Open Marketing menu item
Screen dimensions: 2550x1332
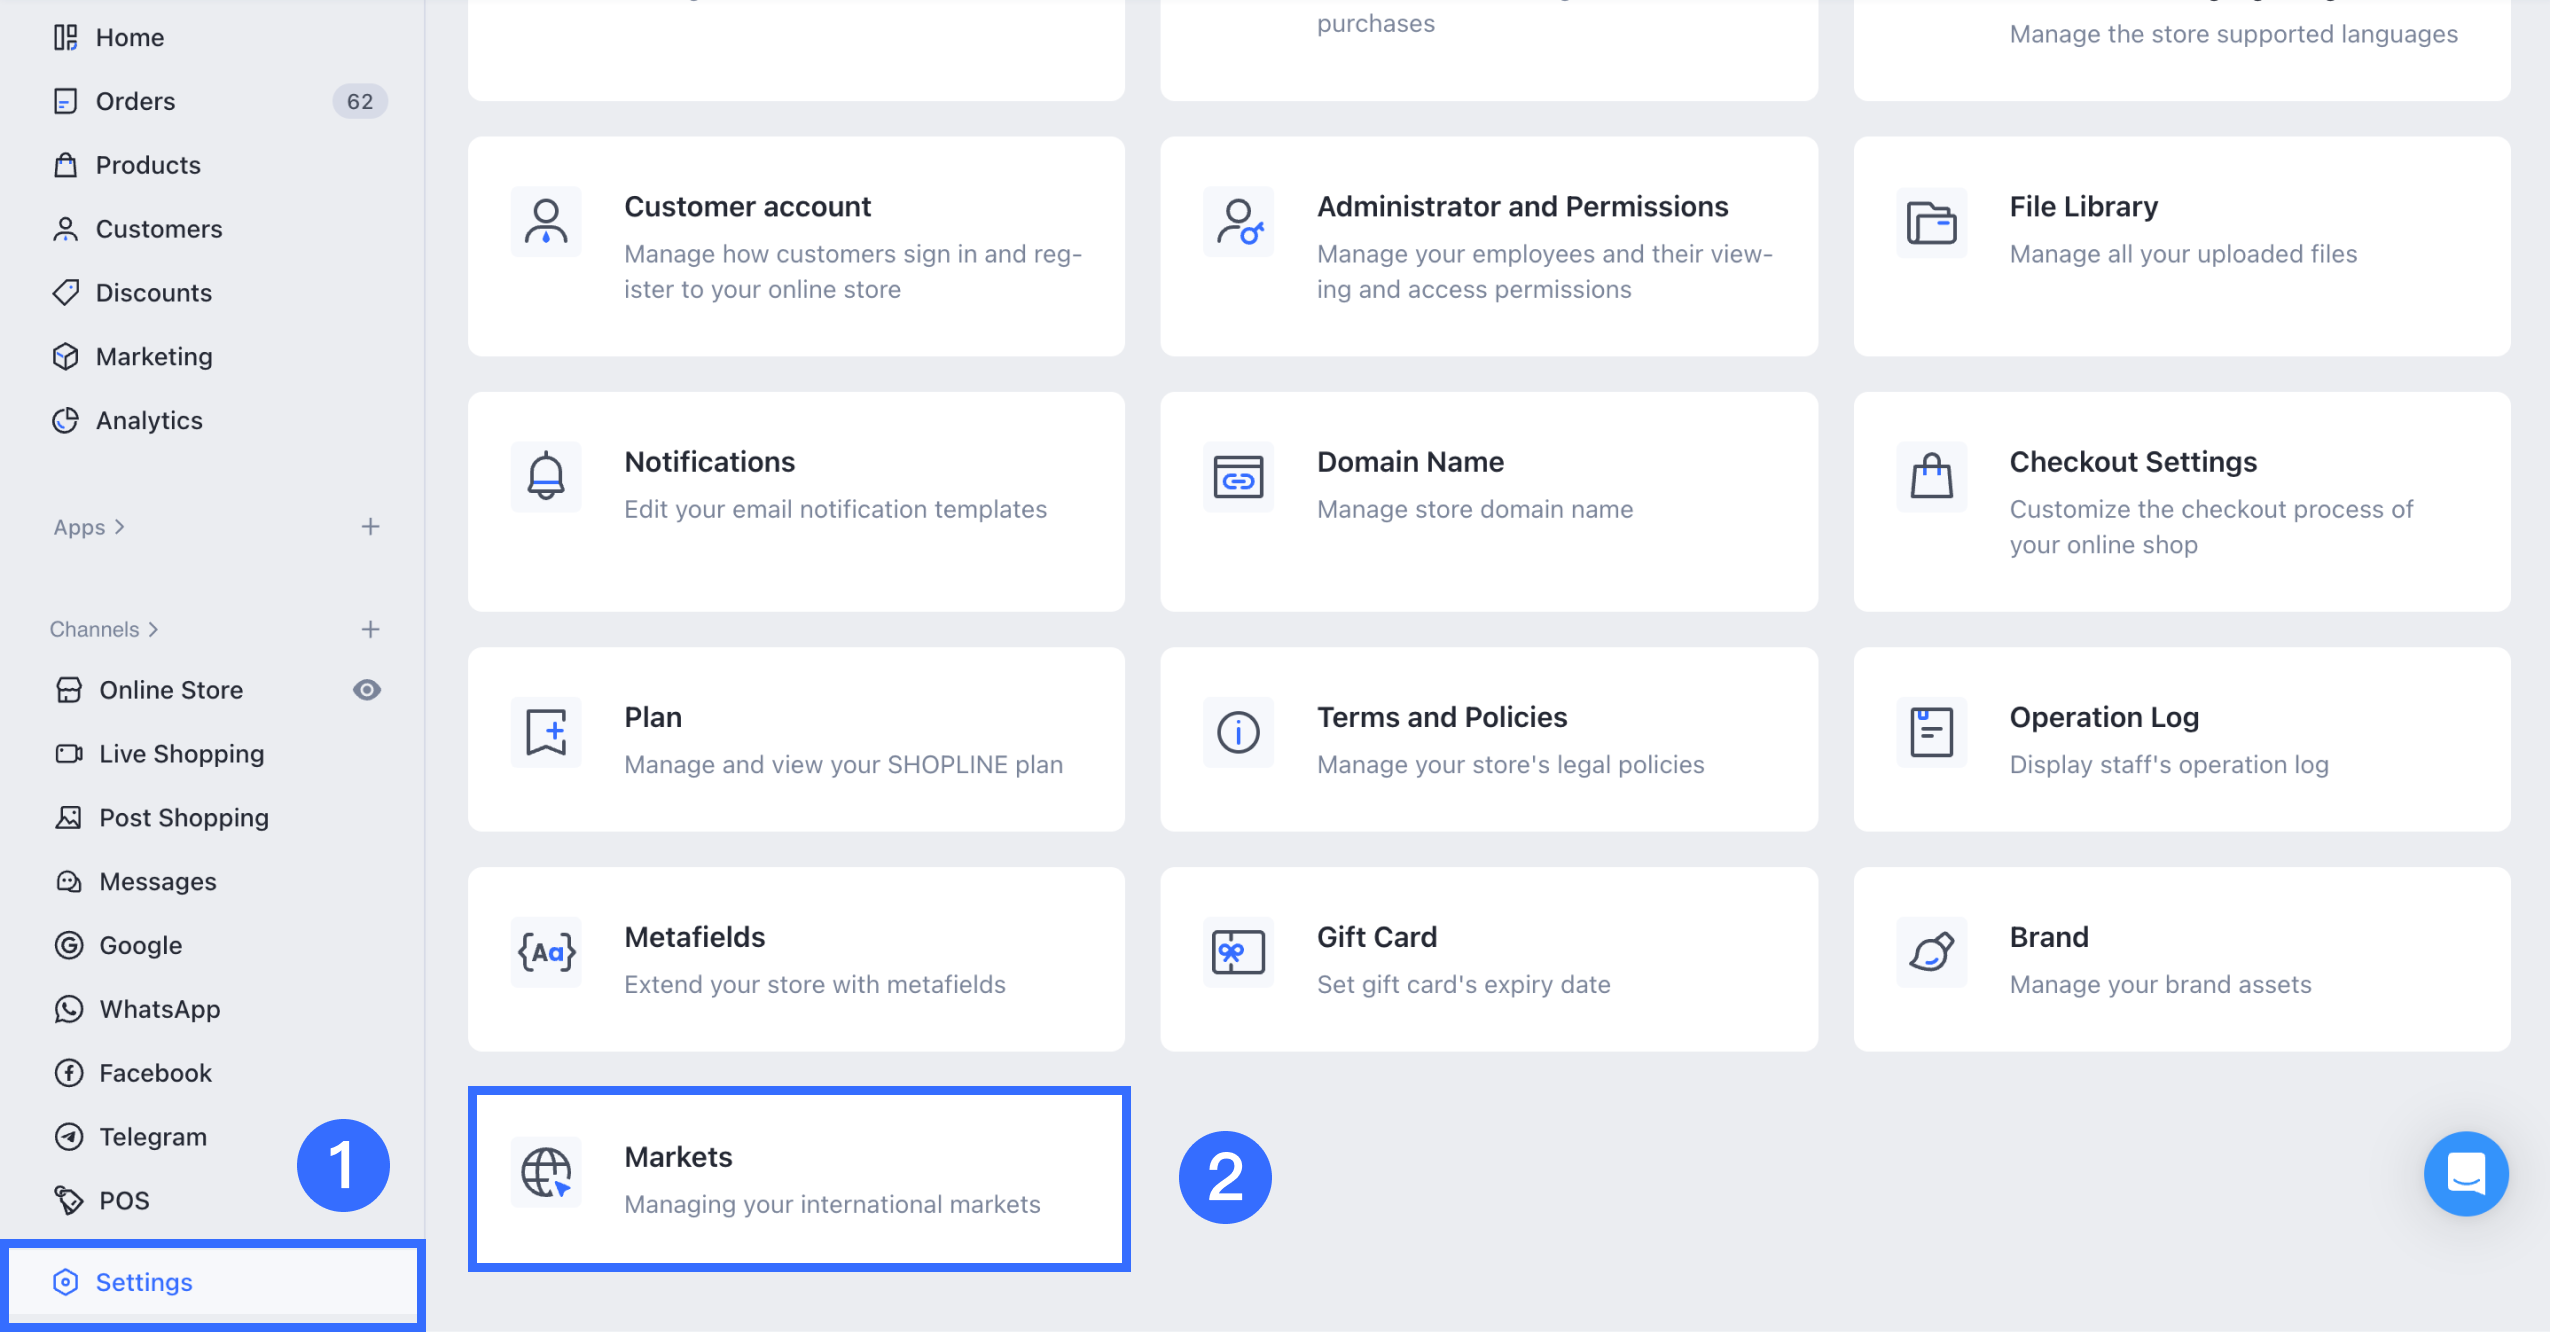(154, 357)
